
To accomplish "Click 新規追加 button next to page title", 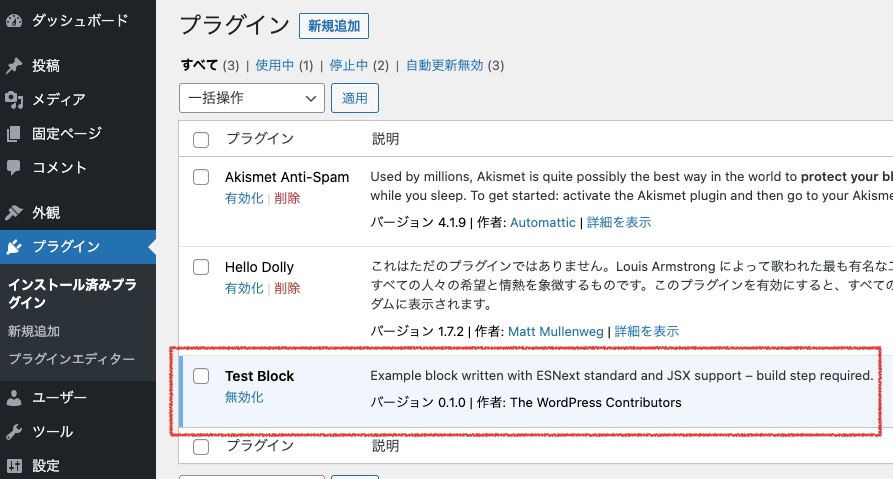I will coord(334,26).
